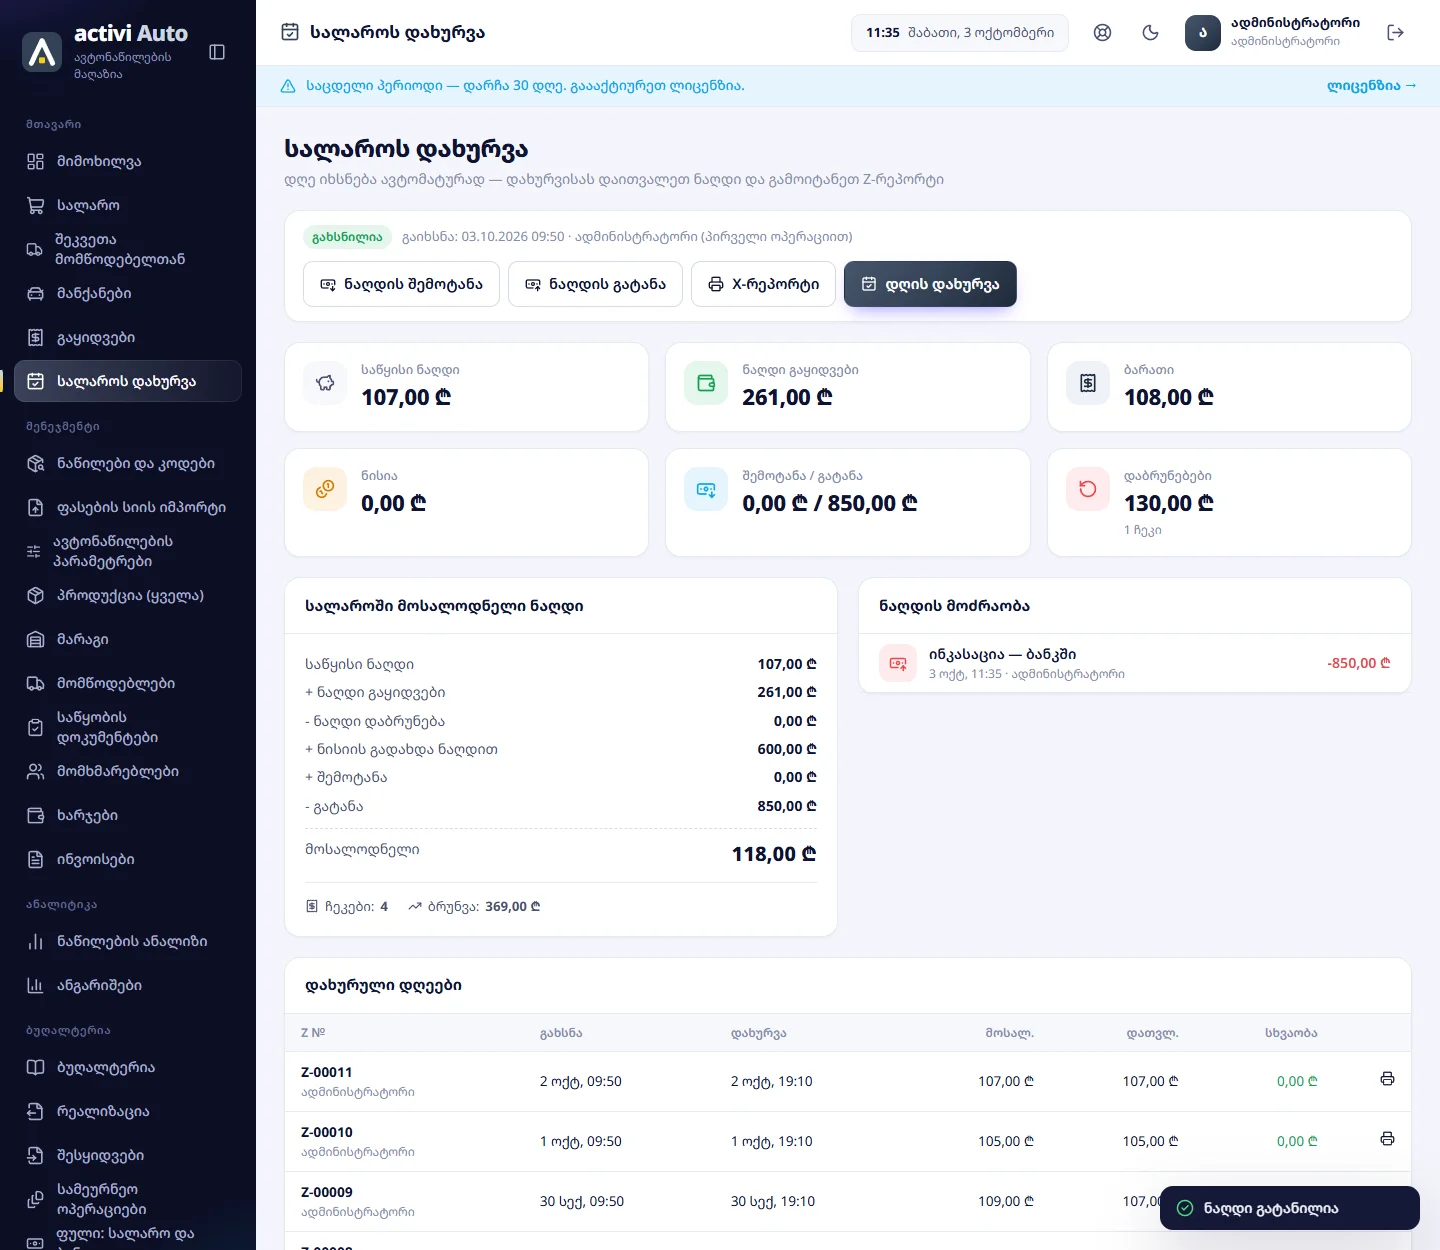Click the ნაღდი გატანილია notification
The image size is (1440, 1250).
tap(1290, 1208)
